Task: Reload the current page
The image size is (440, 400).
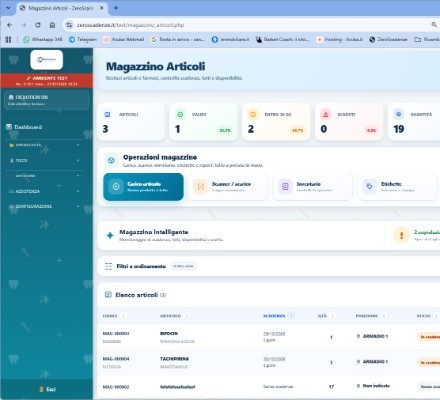Action: click(x=38, y=25)
